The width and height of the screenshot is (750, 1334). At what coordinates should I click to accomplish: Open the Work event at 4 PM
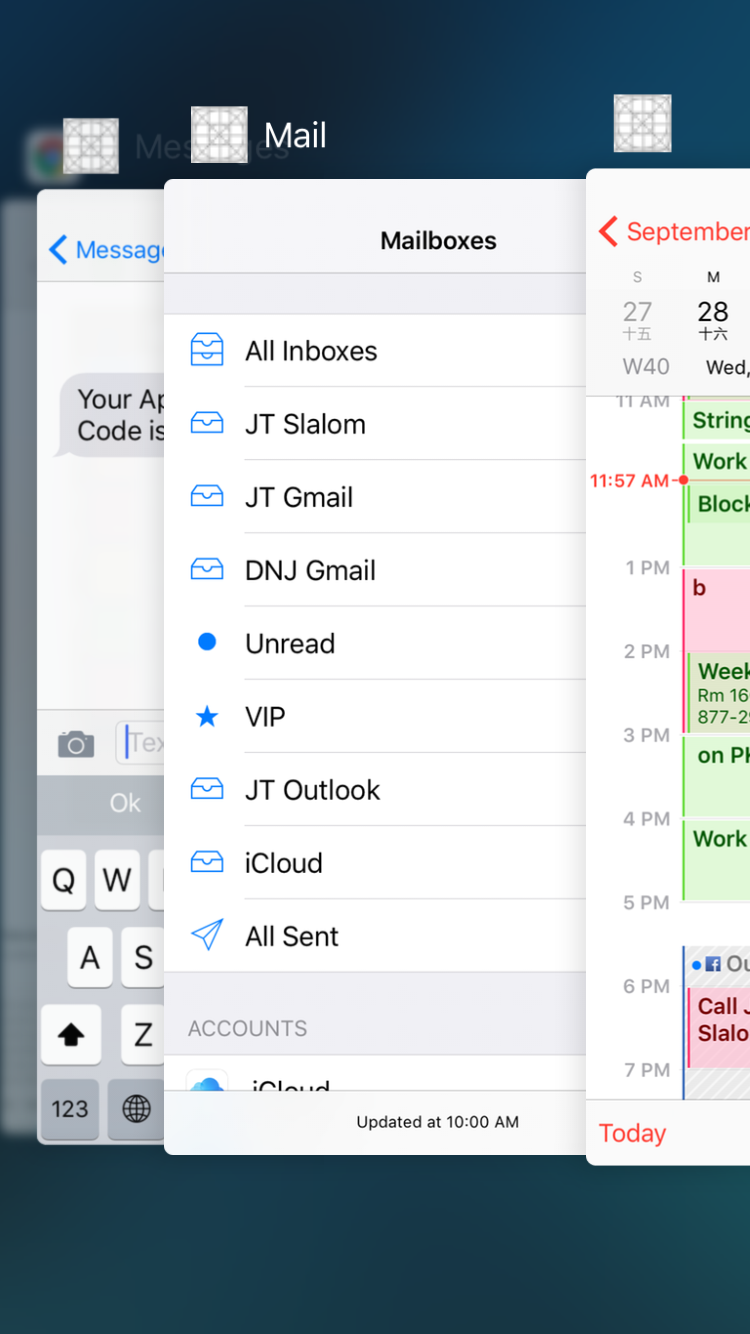717,859
